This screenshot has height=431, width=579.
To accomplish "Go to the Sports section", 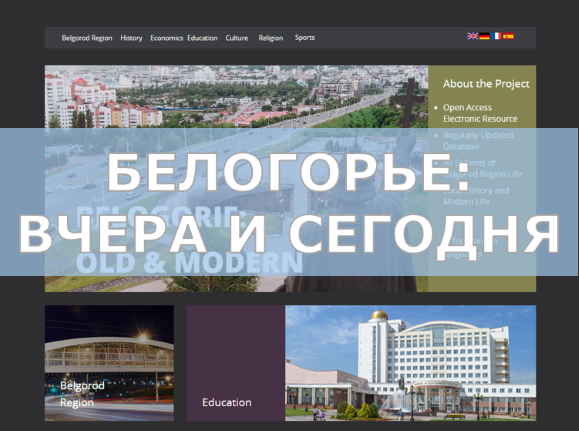I will point(305,38).
